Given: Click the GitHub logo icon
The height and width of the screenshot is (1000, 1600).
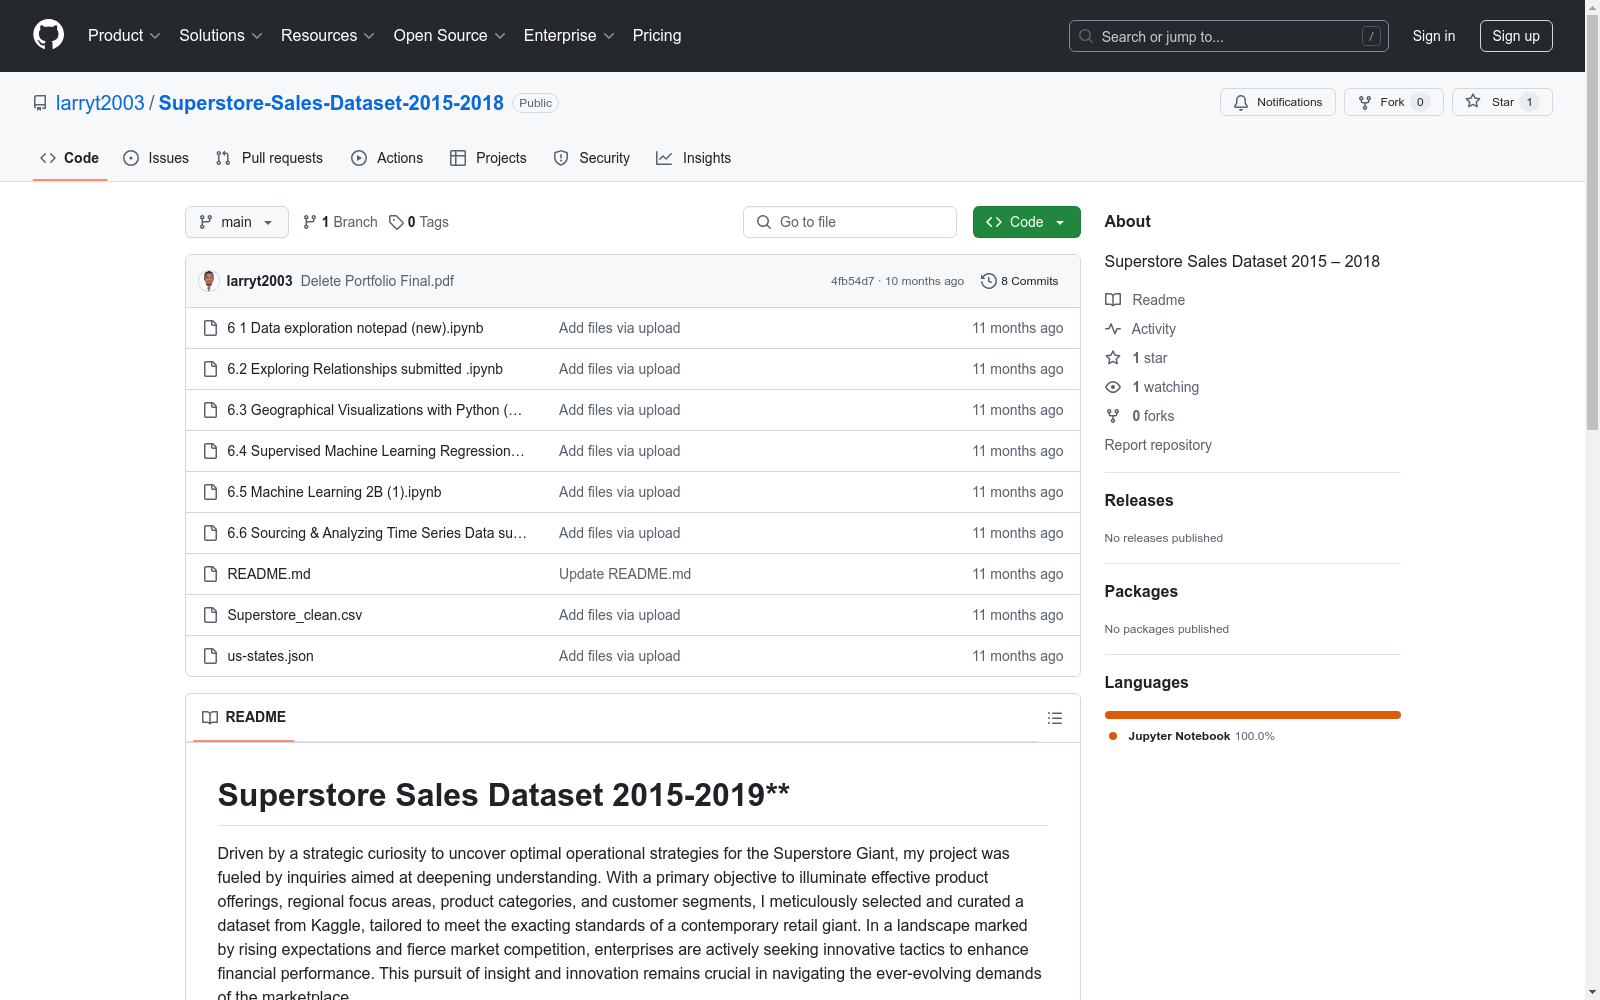Looking at the screenshot, I should tap(48, 35).
